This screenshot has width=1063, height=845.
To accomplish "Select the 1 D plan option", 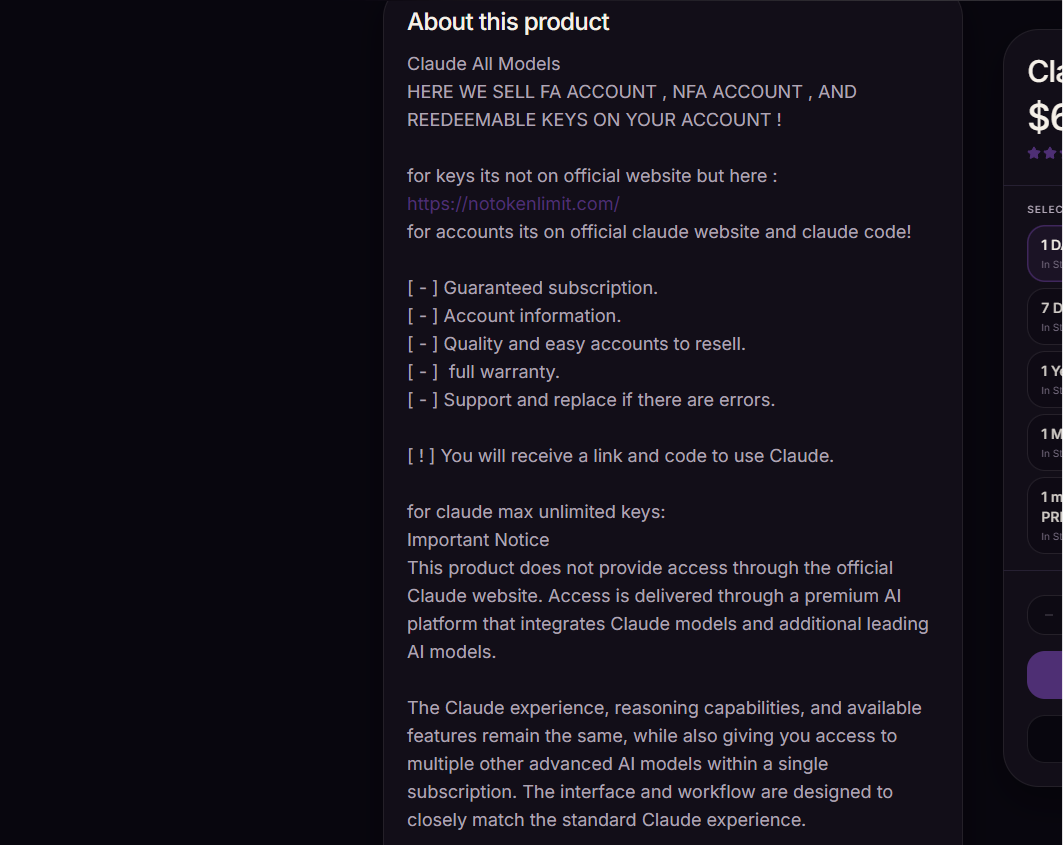I will pos(1045,254).
